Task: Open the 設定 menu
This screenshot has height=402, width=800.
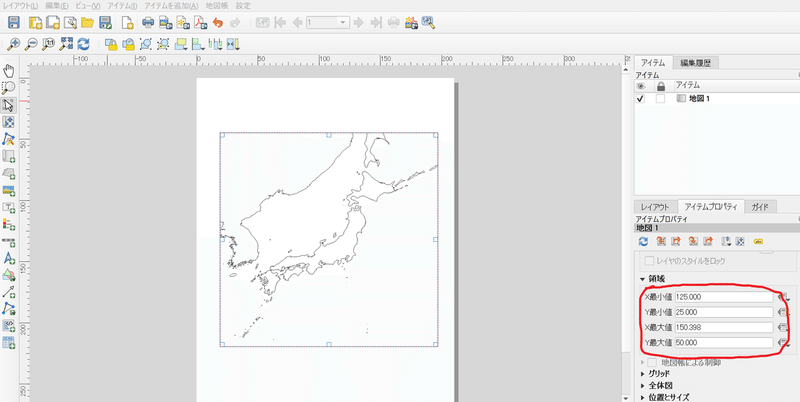Action: 243,6
